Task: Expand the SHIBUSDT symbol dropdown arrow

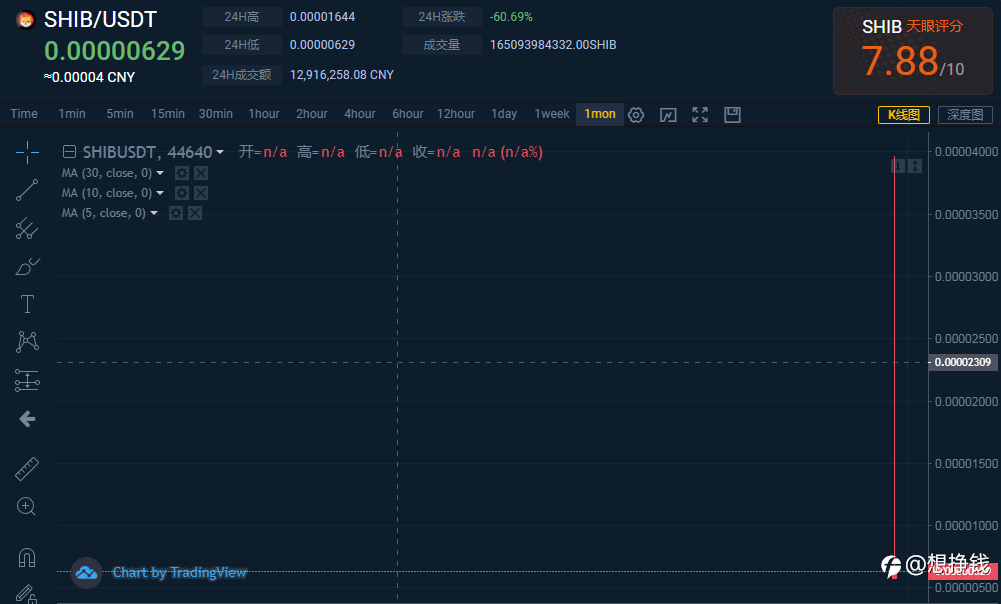Action: coord(220,152)
